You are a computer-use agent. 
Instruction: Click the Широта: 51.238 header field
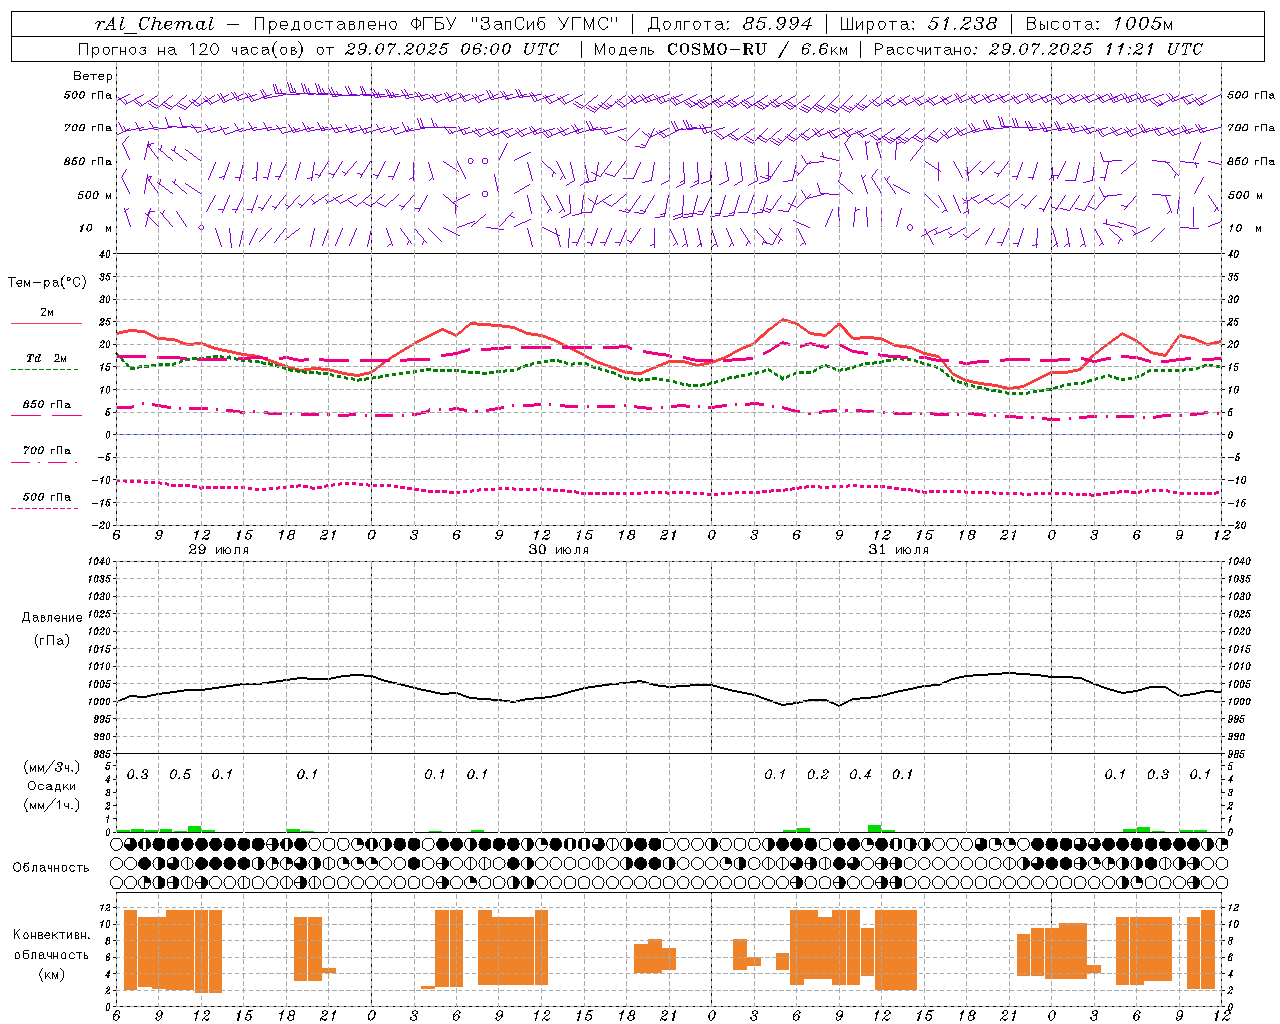tap(918, 24)
